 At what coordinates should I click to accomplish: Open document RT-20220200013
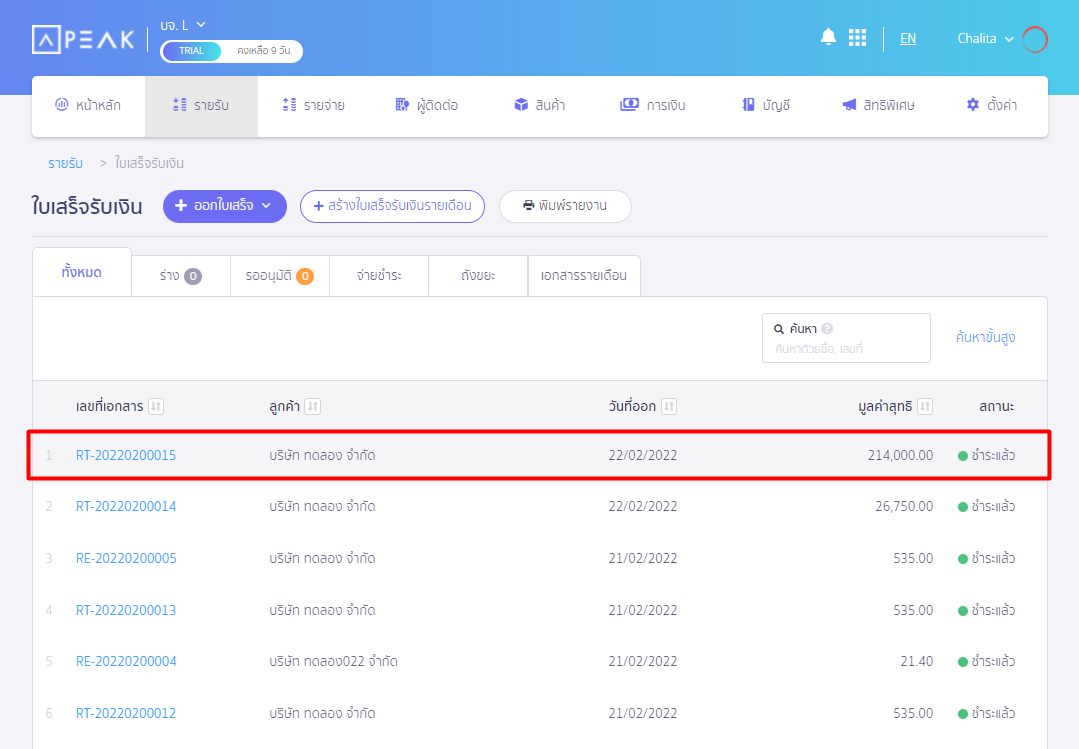126,610
